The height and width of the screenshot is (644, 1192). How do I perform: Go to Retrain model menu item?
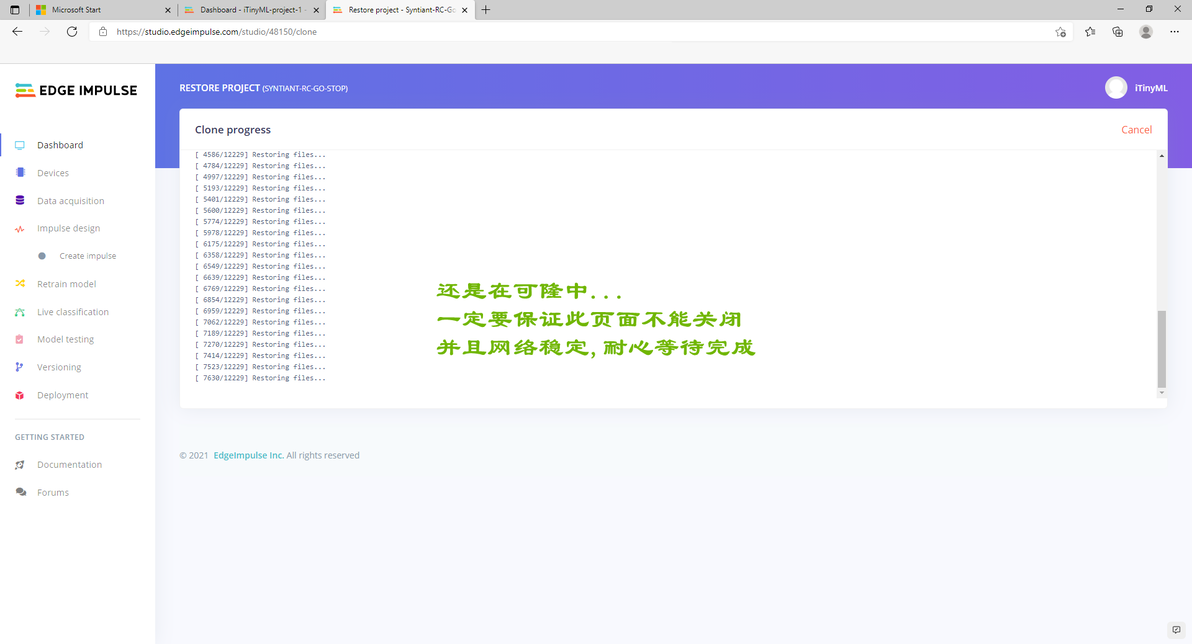[x=66, y=284]
